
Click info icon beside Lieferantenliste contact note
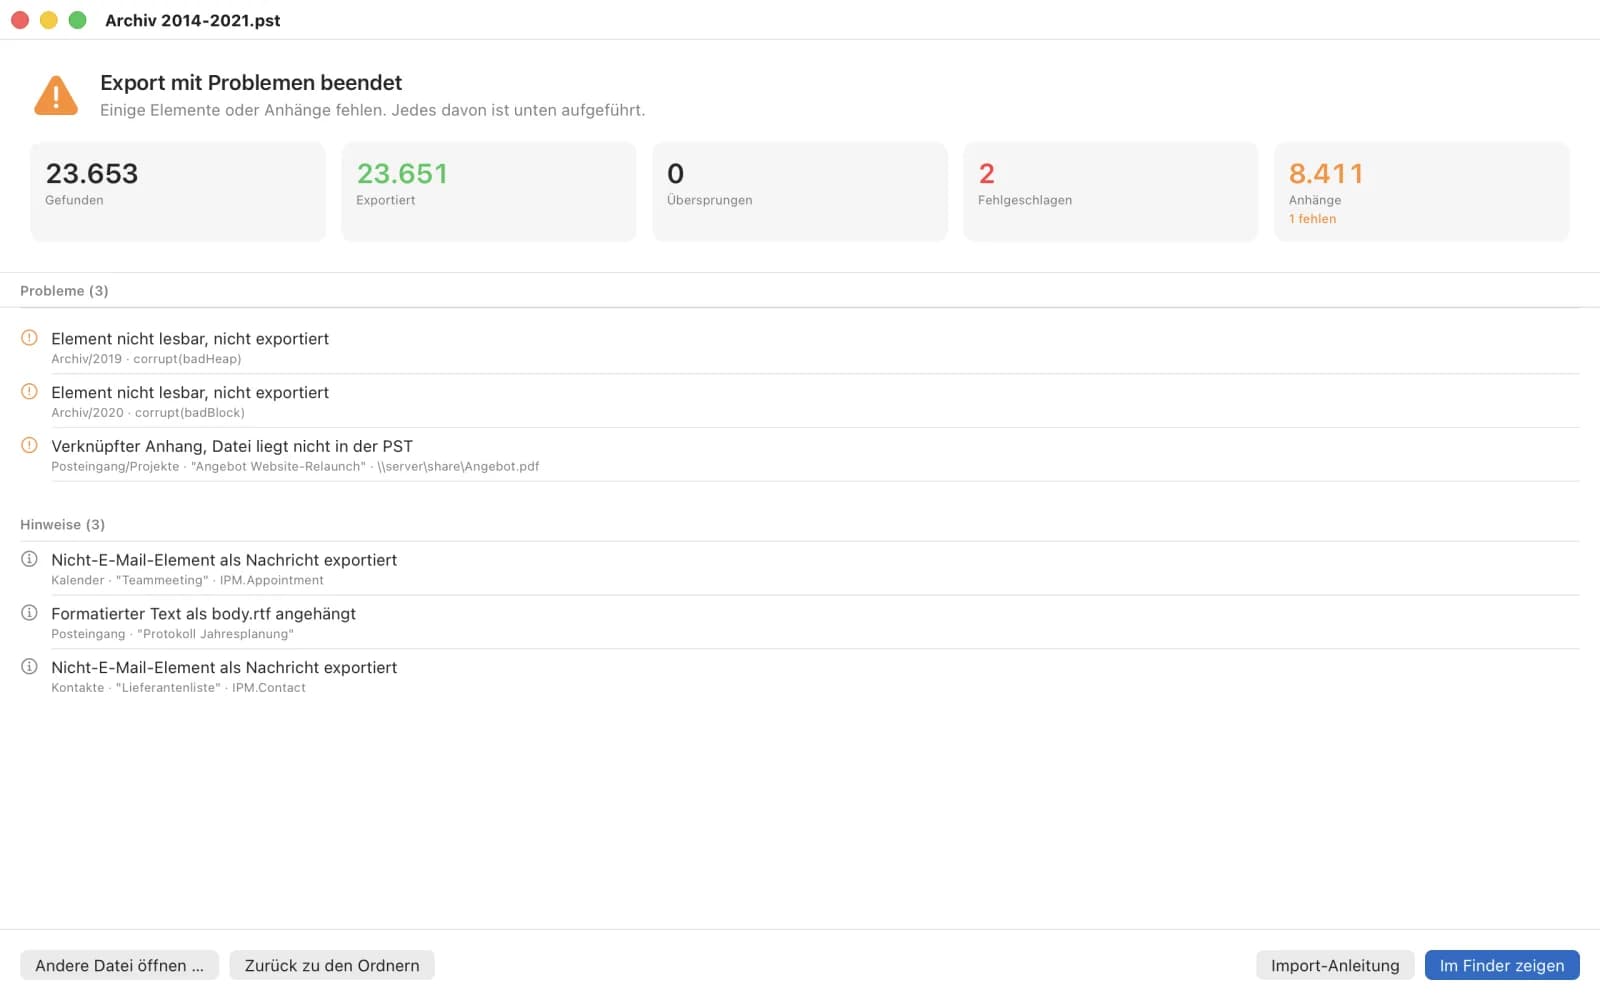(x=29, y=667)
